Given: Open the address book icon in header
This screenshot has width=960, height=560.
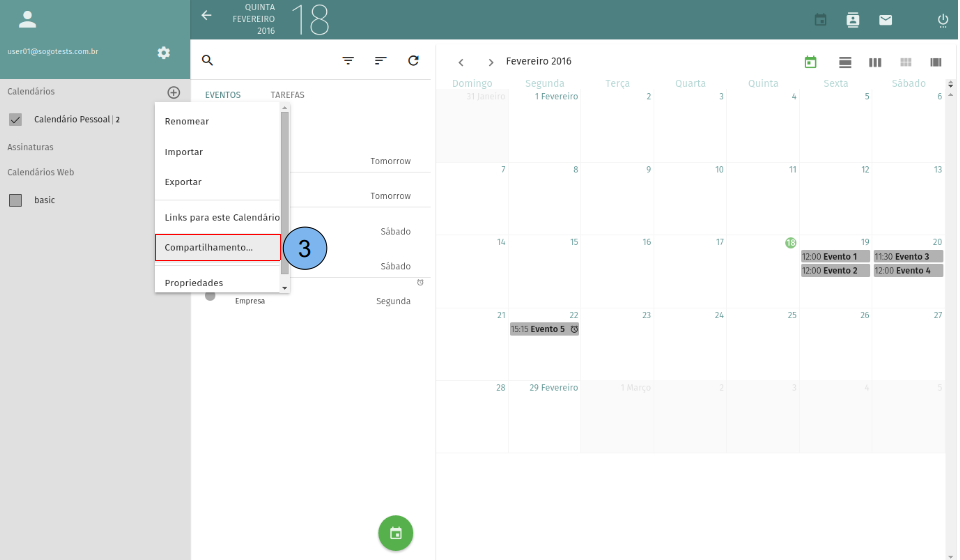Looking at the screenshot, I should point(853,20).
